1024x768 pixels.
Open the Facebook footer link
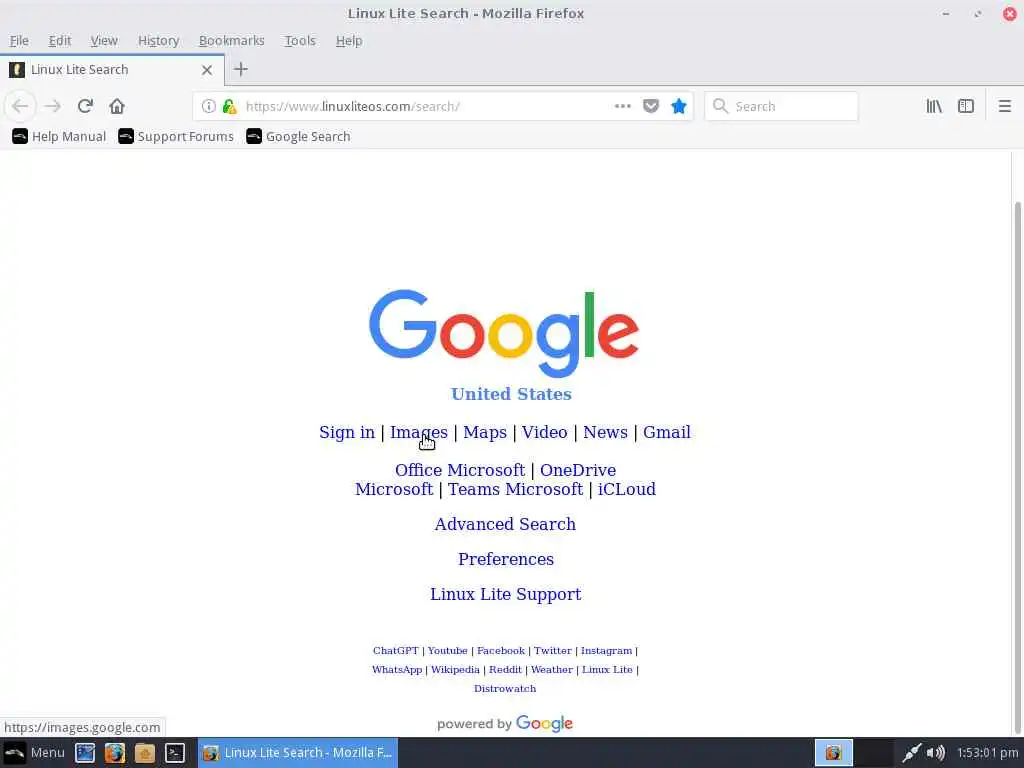click(501, 650)
